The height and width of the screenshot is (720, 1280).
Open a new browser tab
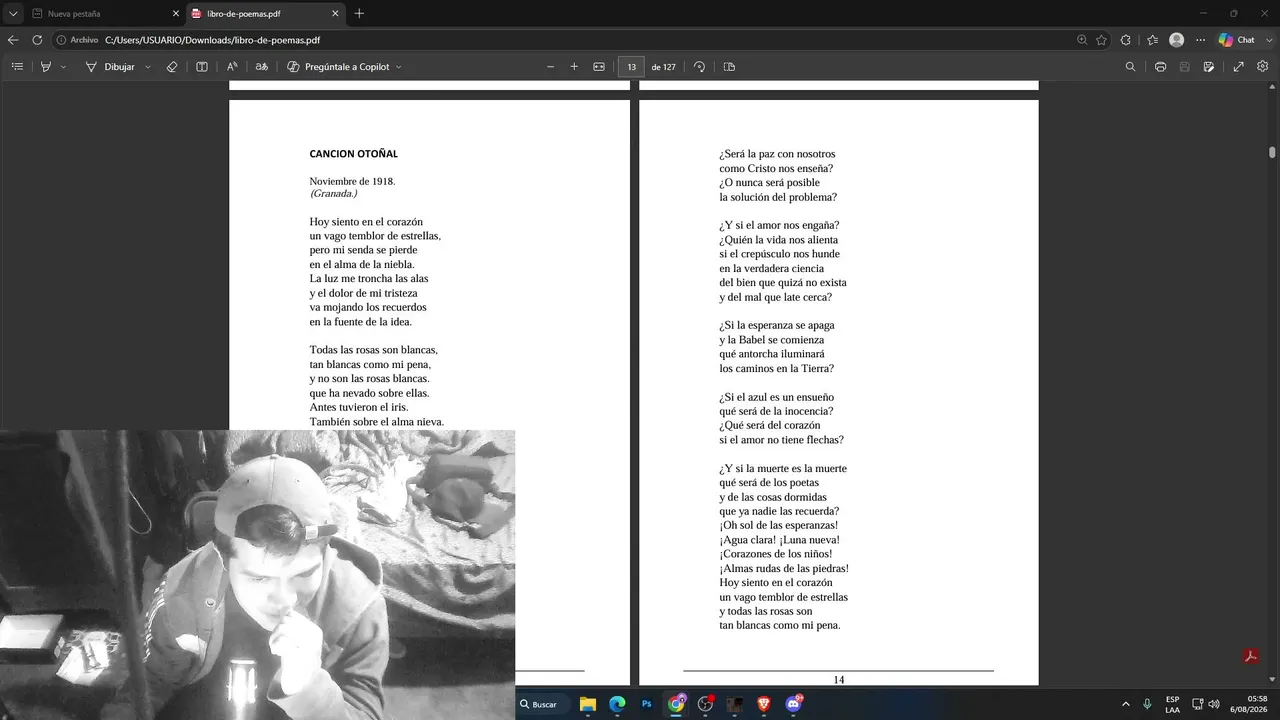coord(359,14)
